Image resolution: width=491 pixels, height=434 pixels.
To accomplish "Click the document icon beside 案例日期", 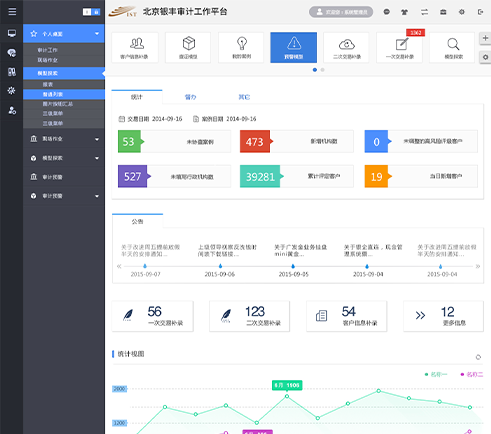I will tap(196, 119).
